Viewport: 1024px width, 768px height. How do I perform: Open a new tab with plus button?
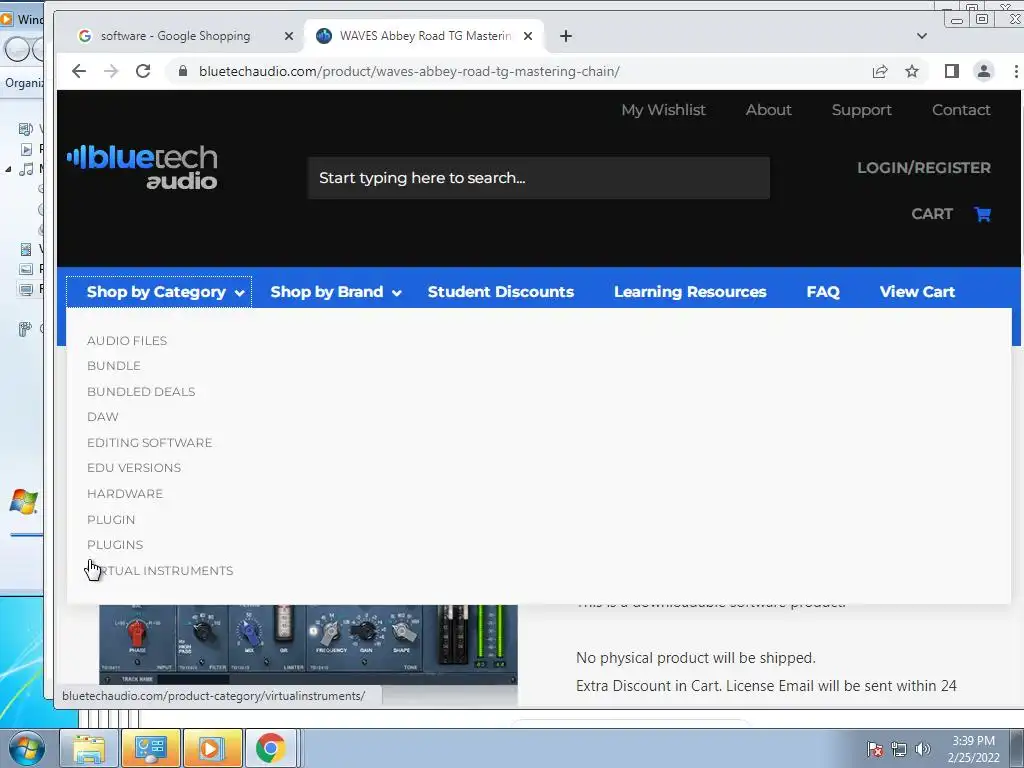coord(566,36)
